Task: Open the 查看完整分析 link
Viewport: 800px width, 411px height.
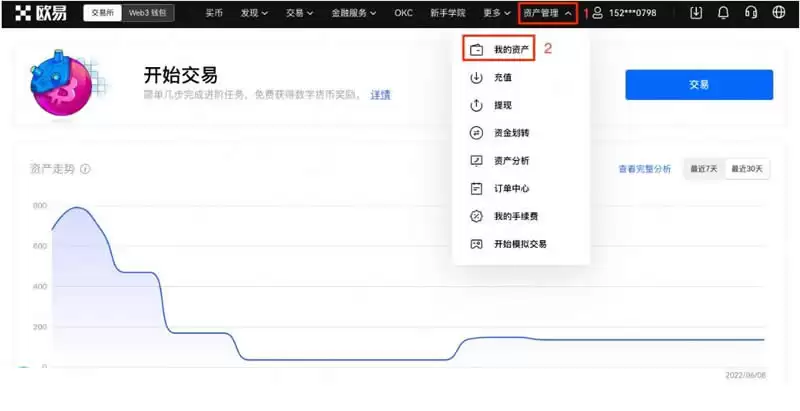Action: 644,169
